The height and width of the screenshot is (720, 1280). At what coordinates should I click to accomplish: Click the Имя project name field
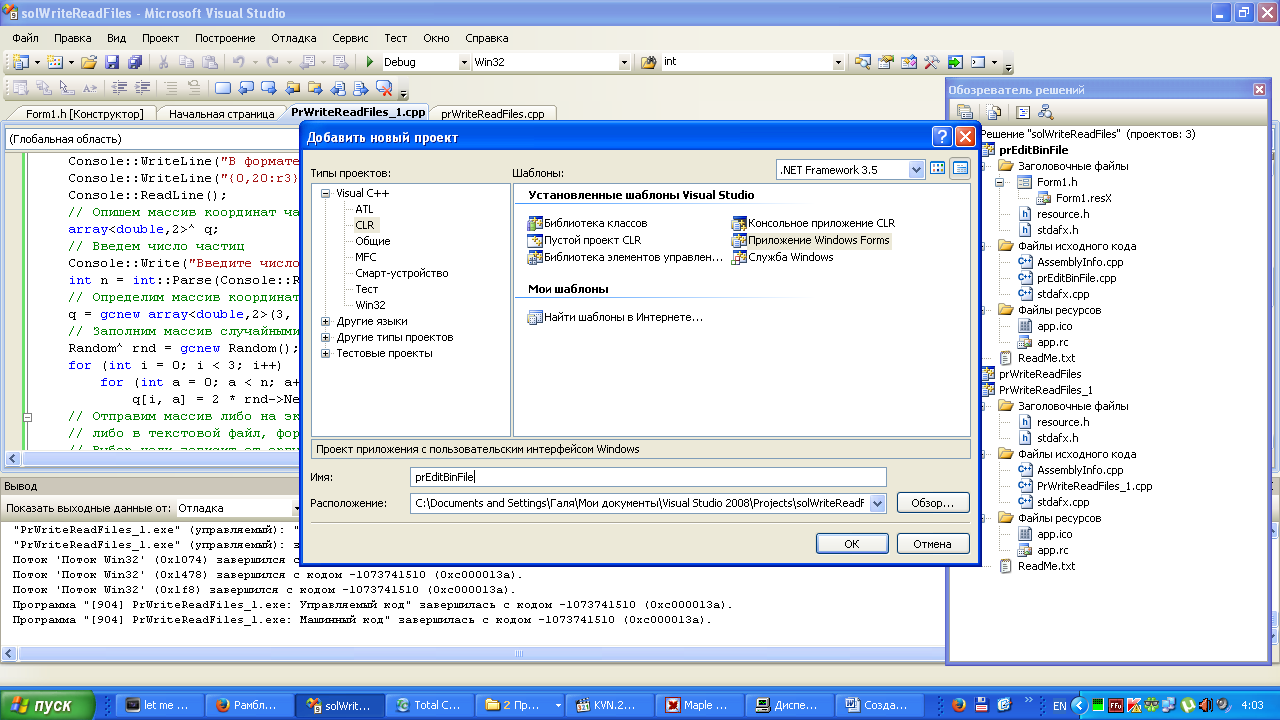coord(648,477)
